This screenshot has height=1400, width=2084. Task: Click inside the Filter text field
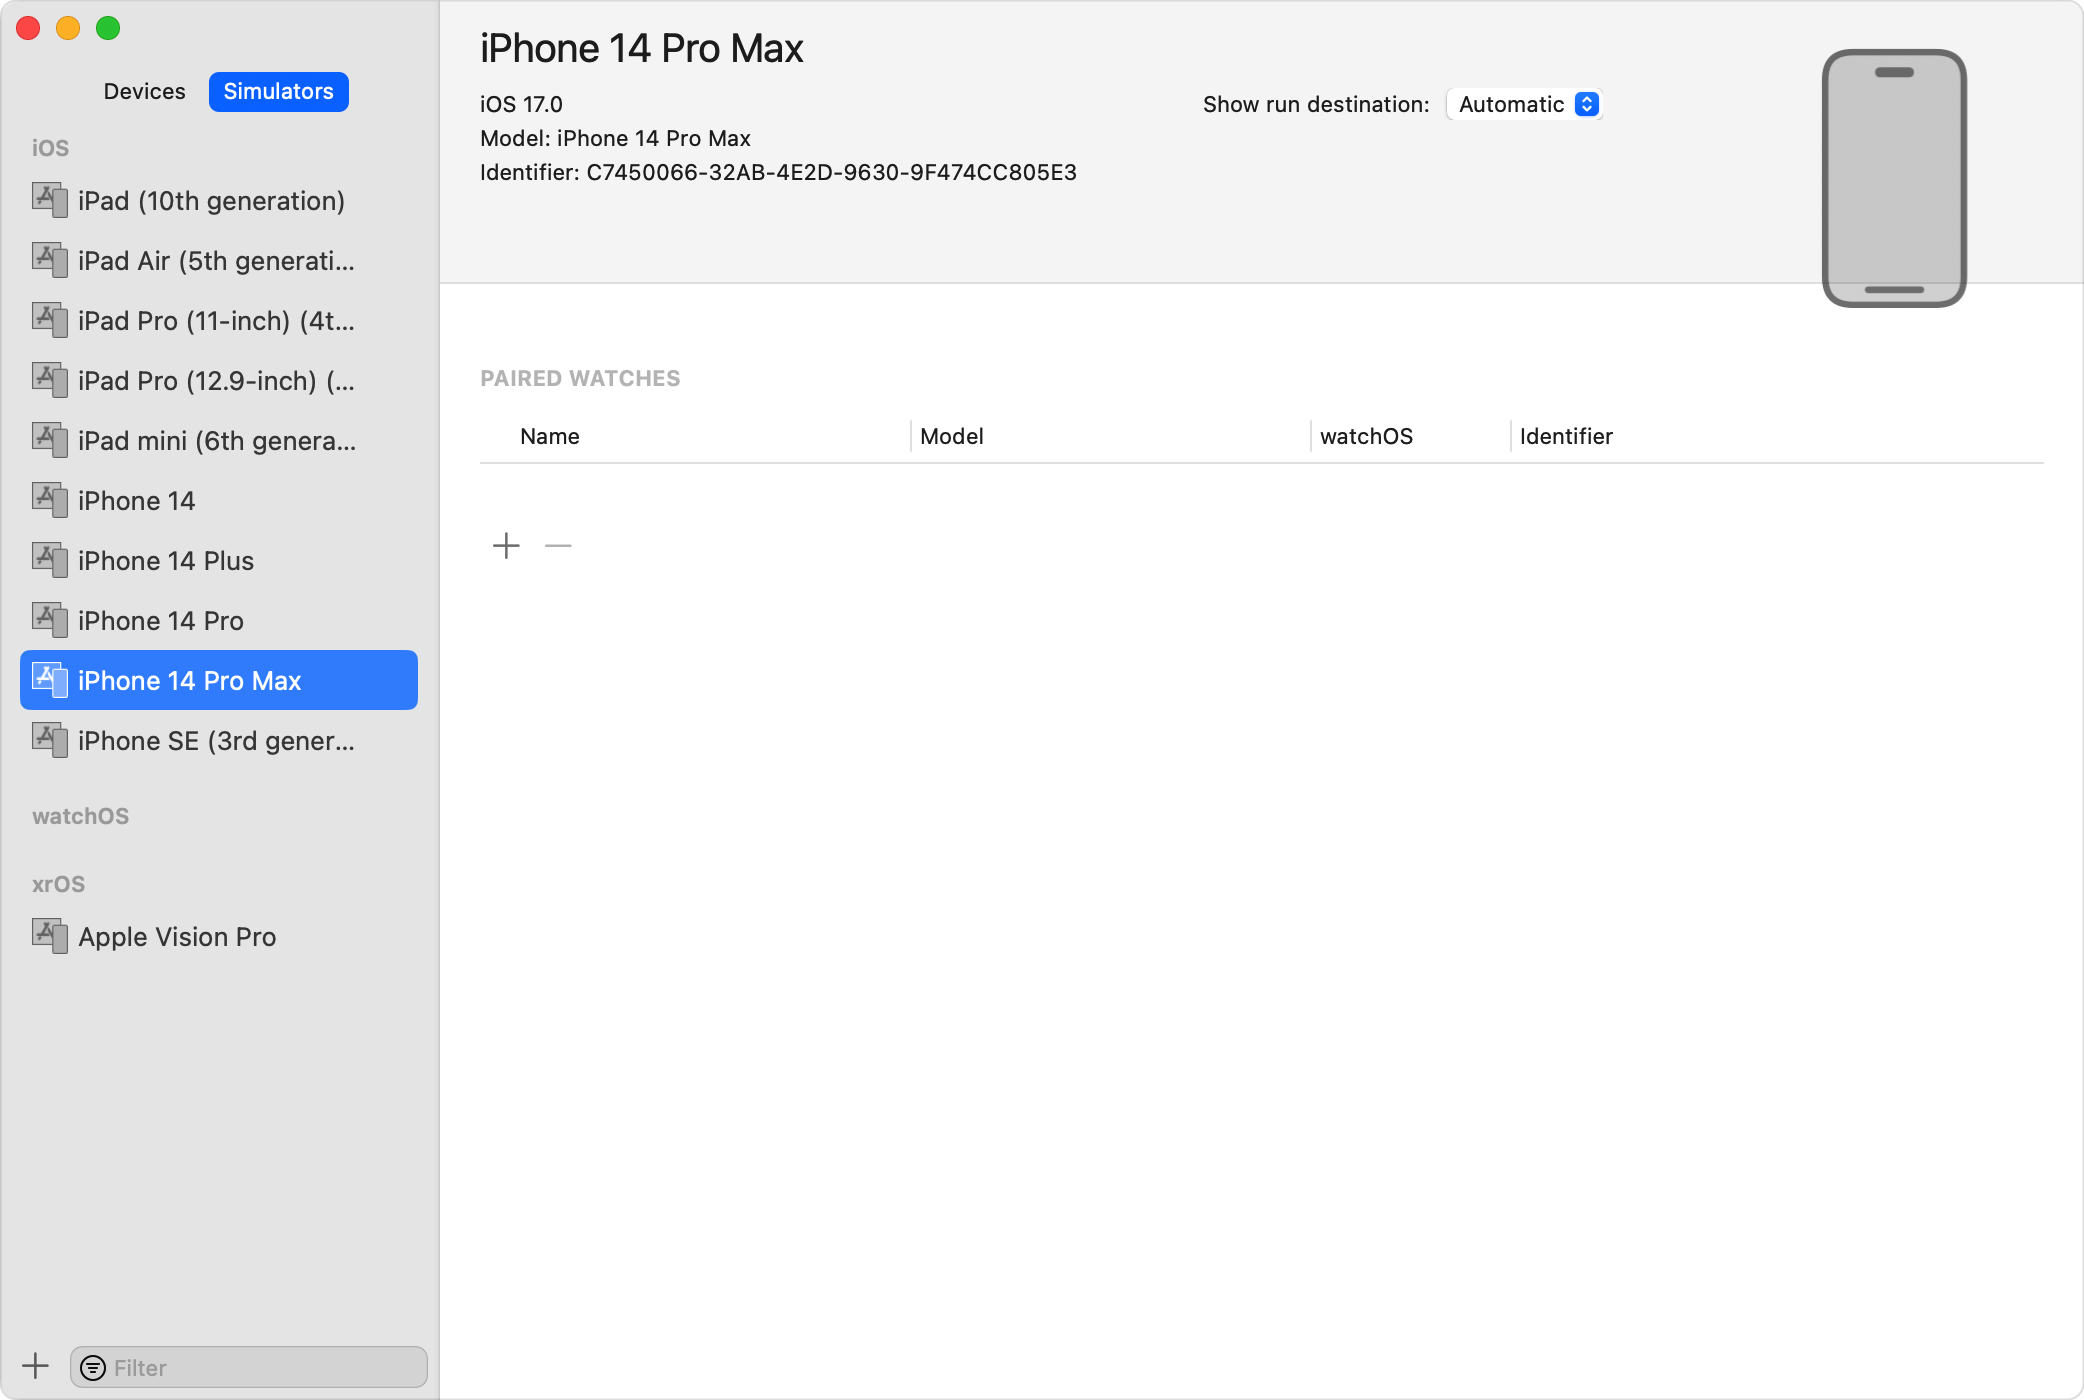pos(260,1368)
